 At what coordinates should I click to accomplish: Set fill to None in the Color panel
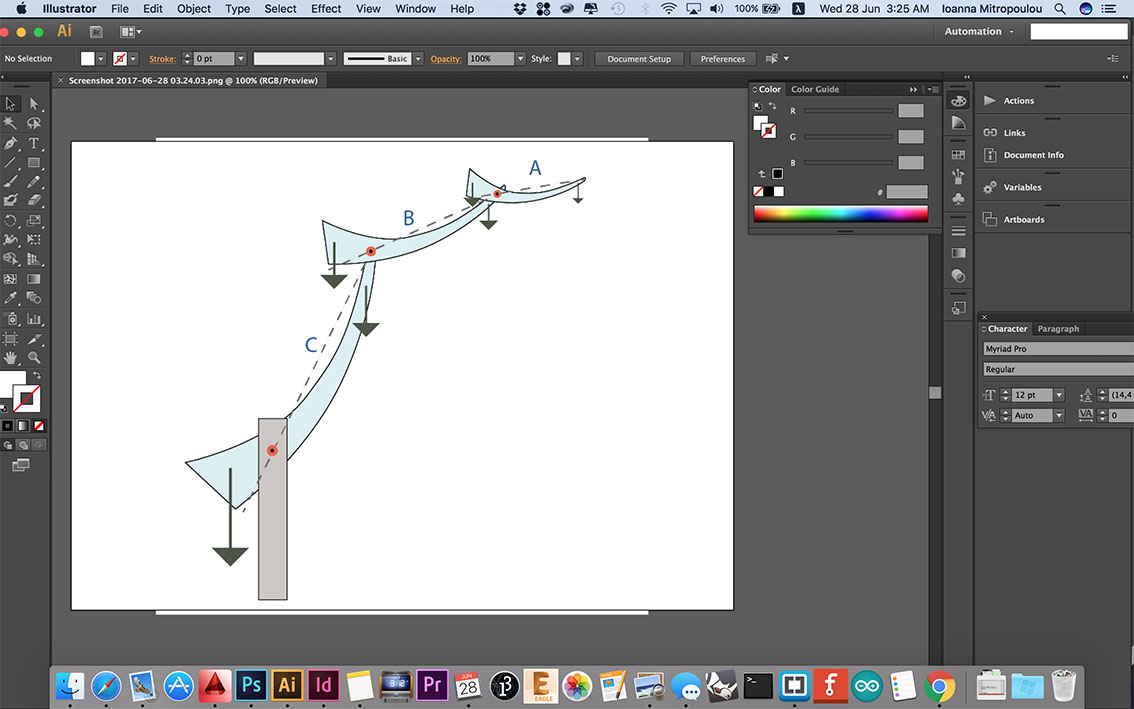(757, 191)
